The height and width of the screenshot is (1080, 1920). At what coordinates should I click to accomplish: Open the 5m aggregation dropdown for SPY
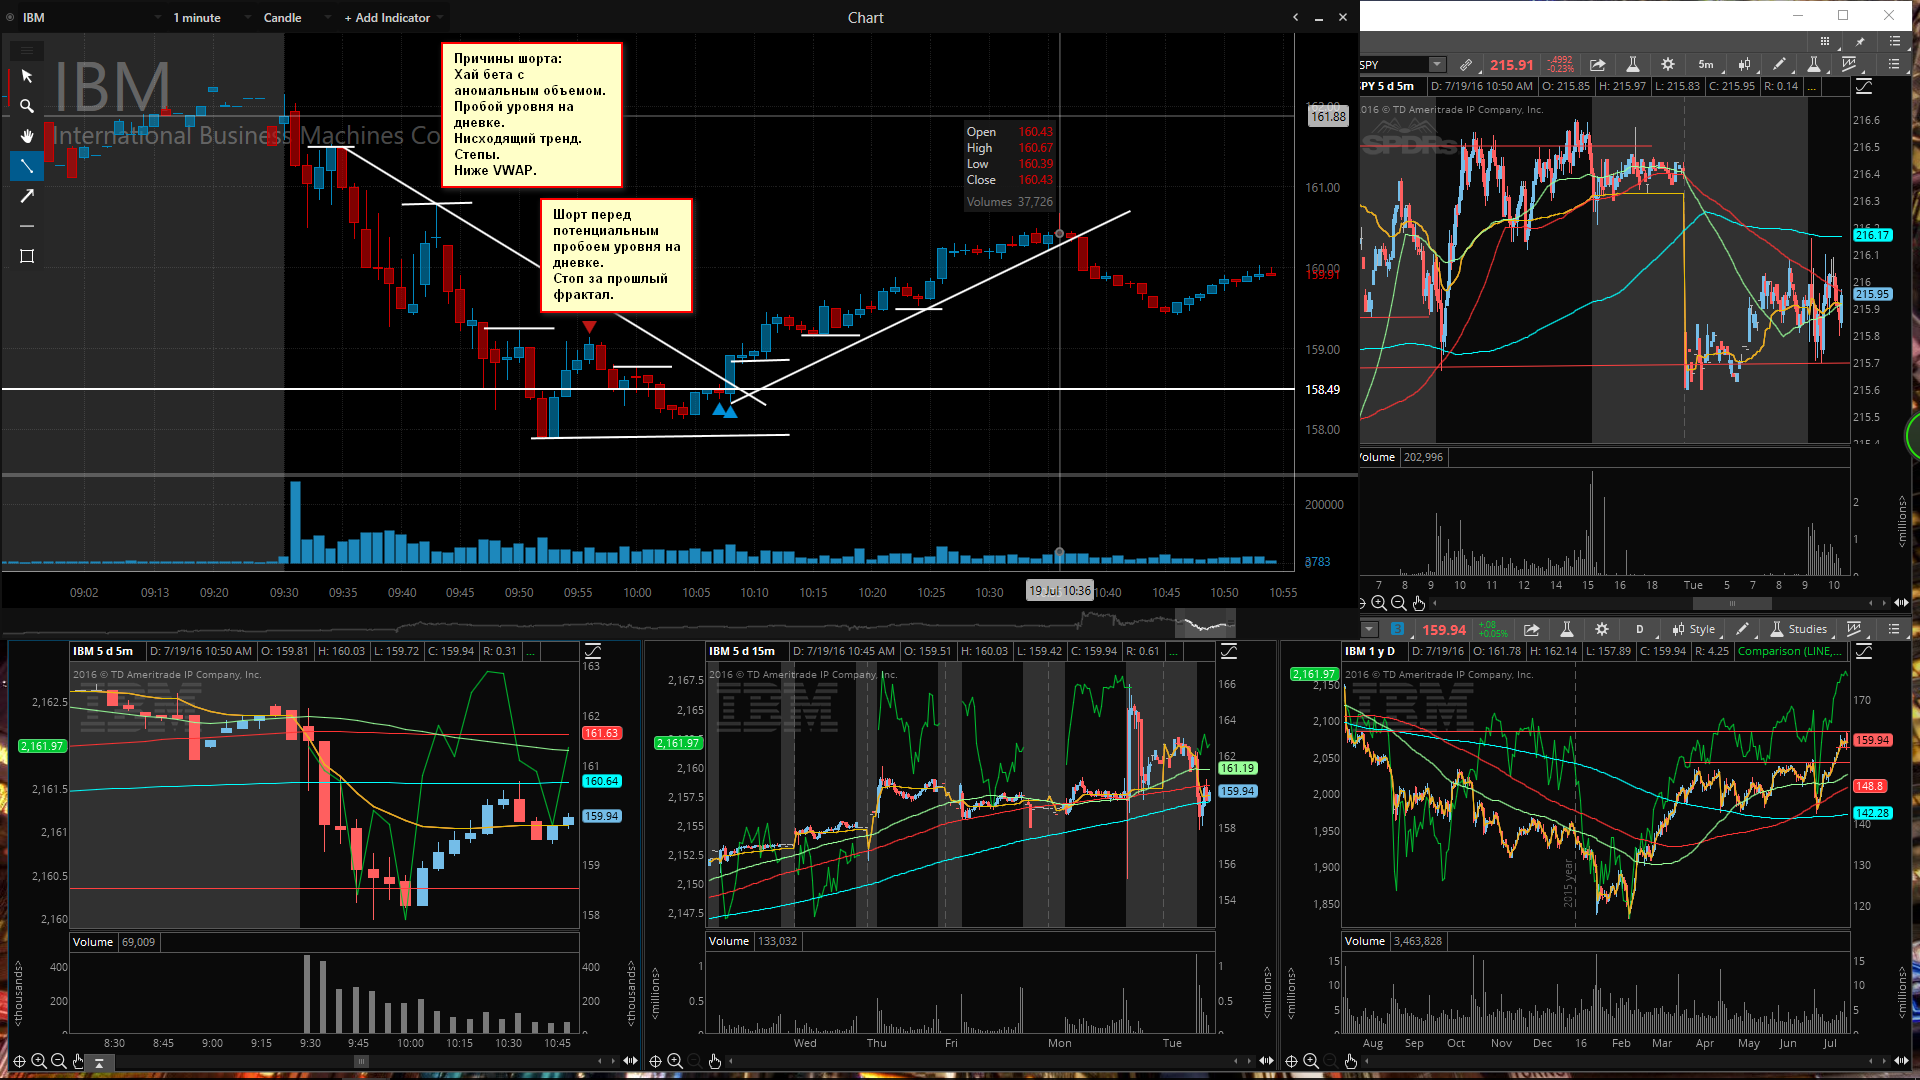[1707, 64]
